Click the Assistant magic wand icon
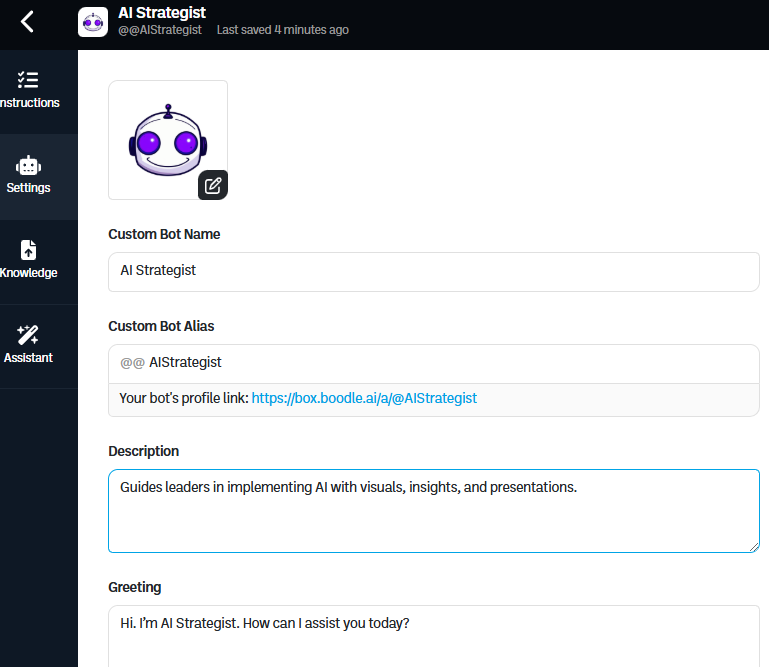 click(28, 335)
